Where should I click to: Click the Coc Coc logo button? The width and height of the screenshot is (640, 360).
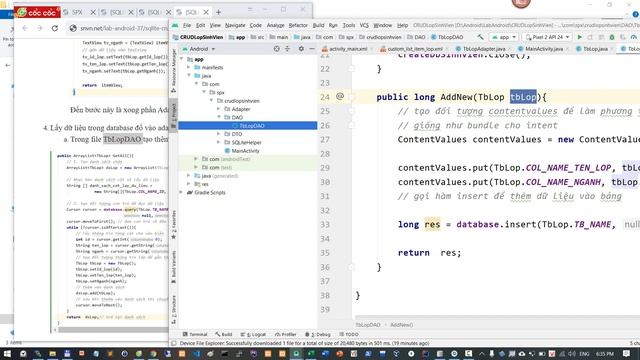[37, 12]
